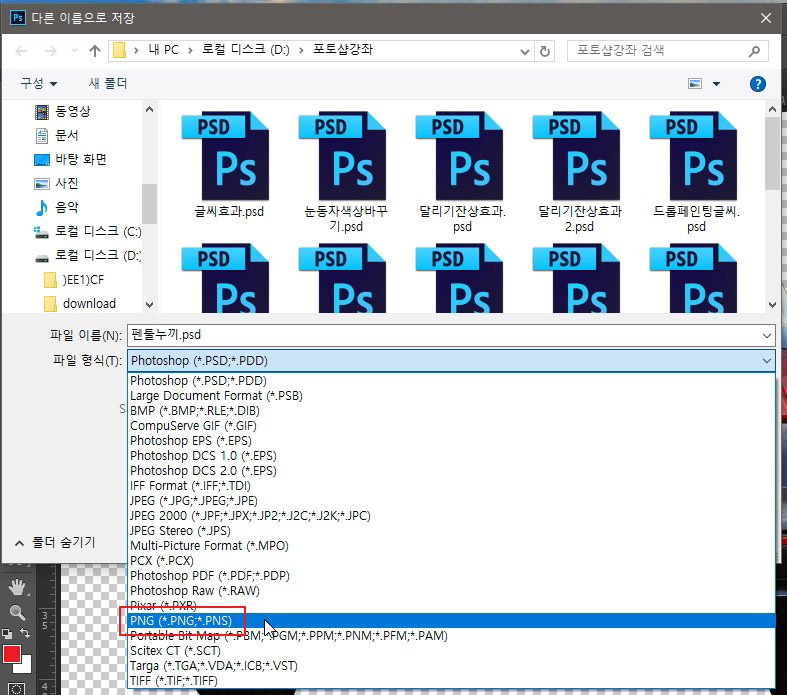Select 로컬 디스크 (D:) in address path
This screenshot has width=787, height=695.
pos(246,50)
